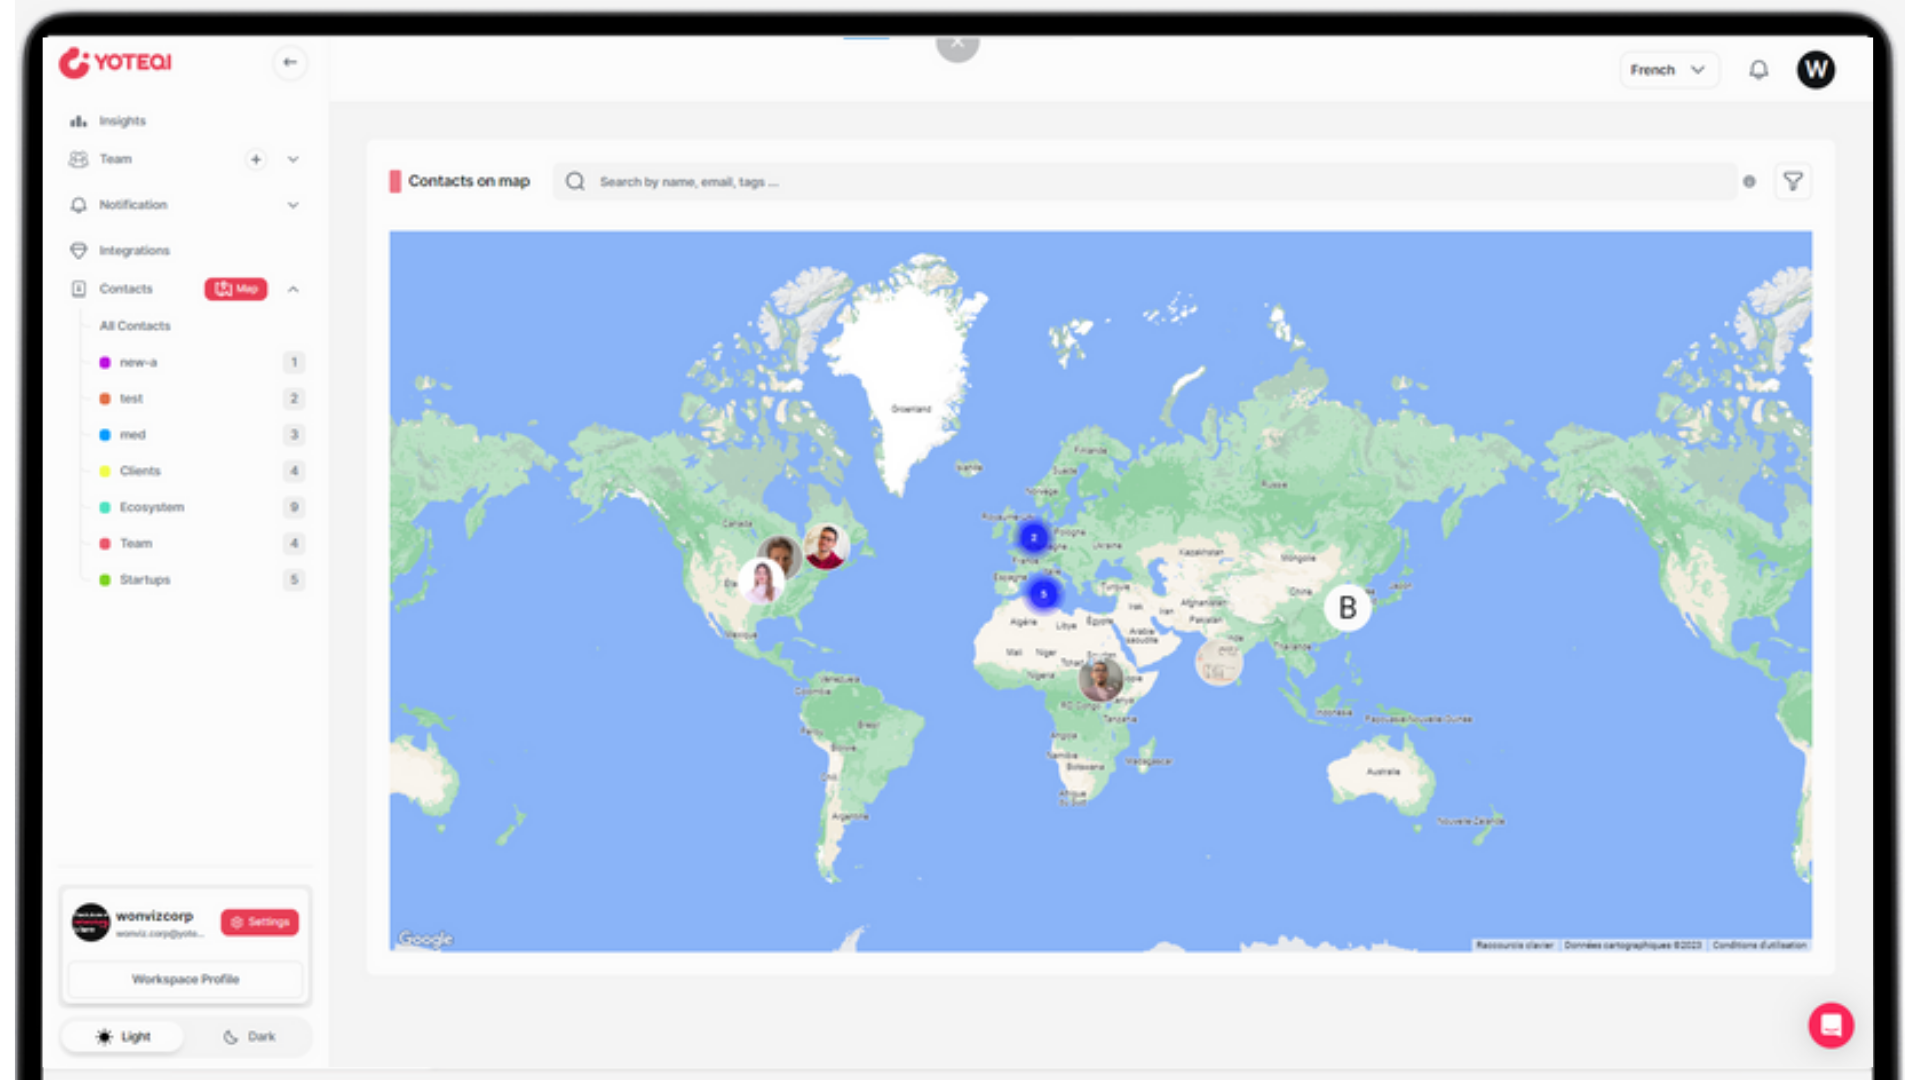
Task: Collapse sidebar with back arrow button
Action: pos(290,62)
